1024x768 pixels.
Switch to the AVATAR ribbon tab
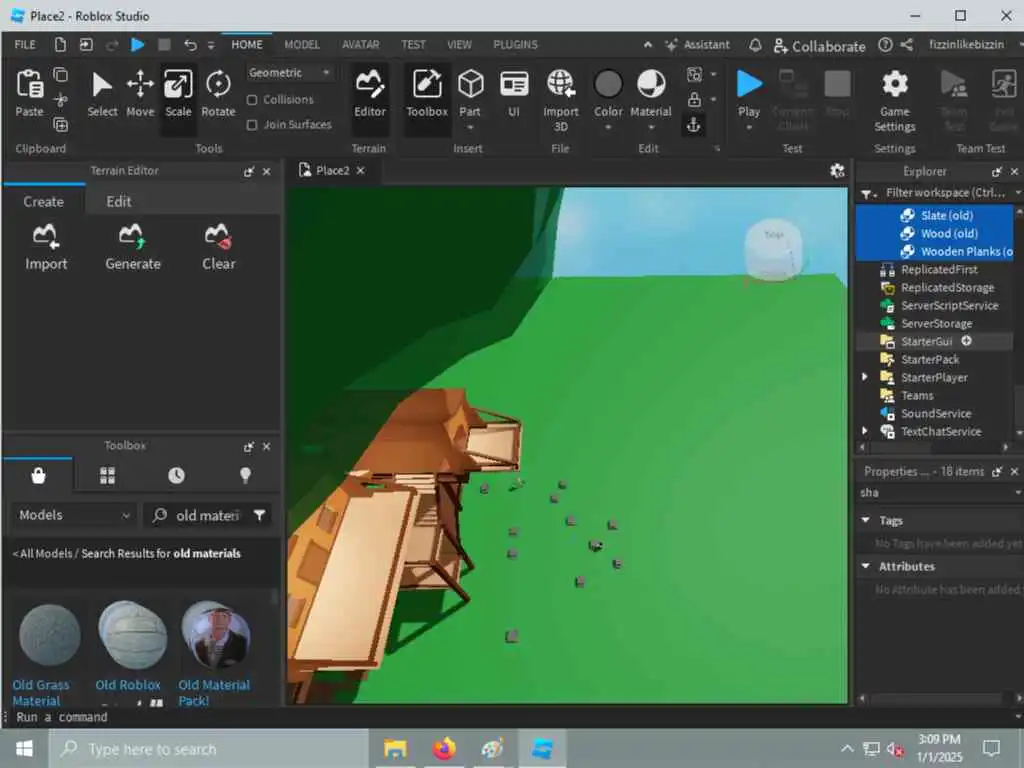click(360, 44)
